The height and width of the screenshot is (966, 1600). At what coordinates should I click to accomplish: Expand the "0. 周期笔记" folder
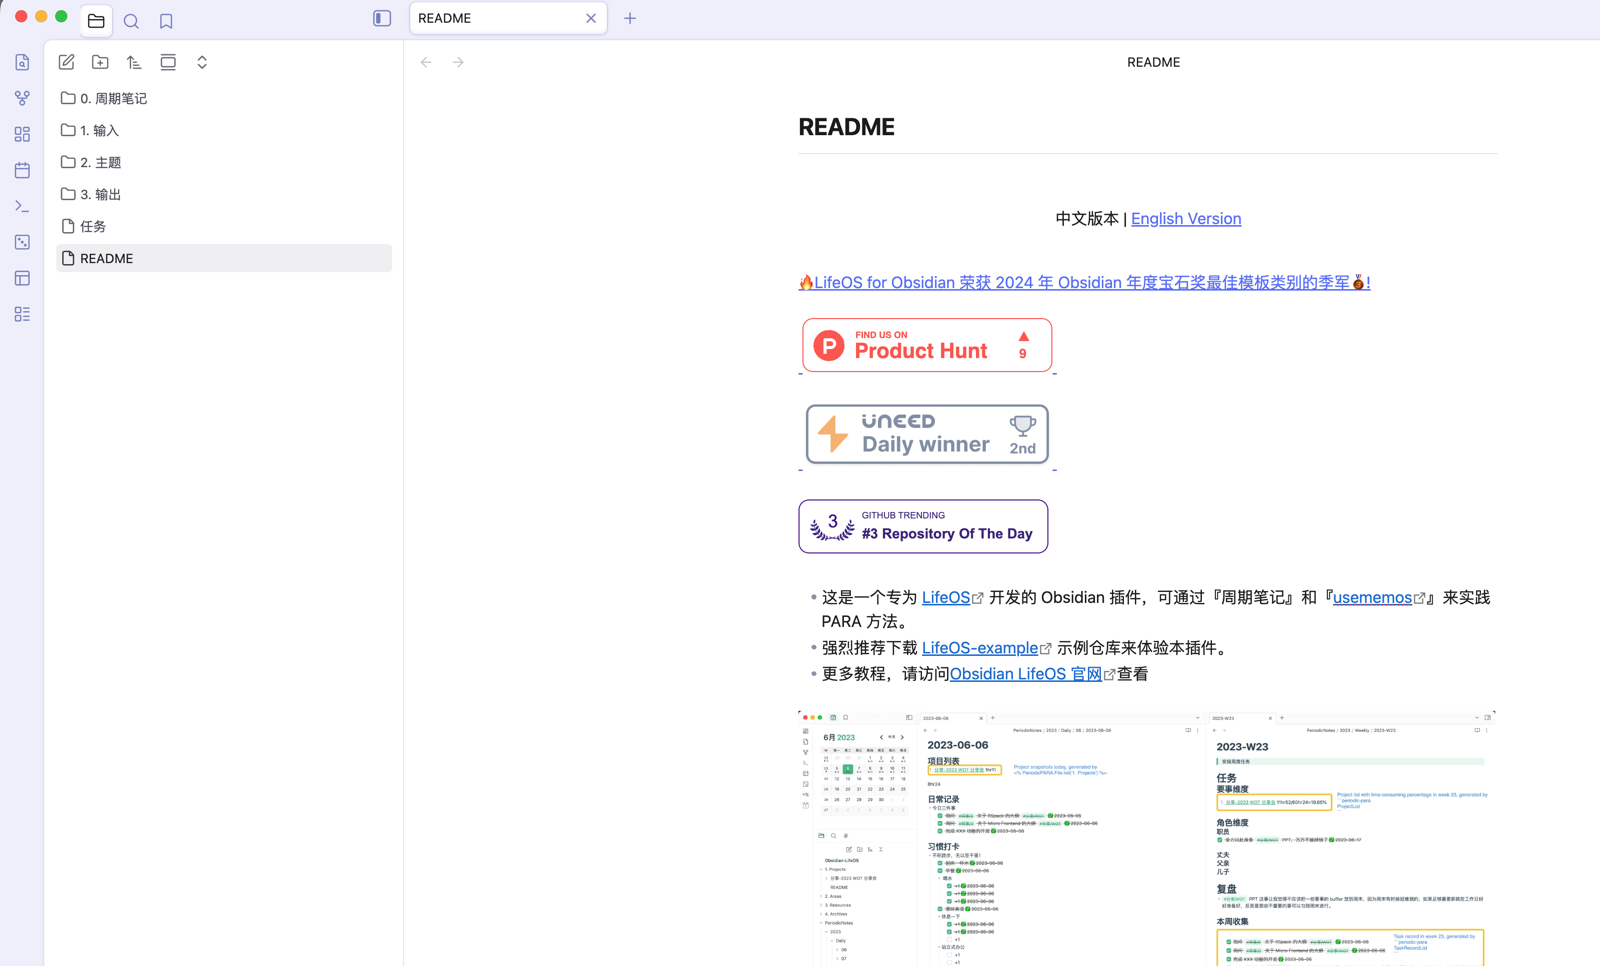pyautogui.click(x=224, y=98)
